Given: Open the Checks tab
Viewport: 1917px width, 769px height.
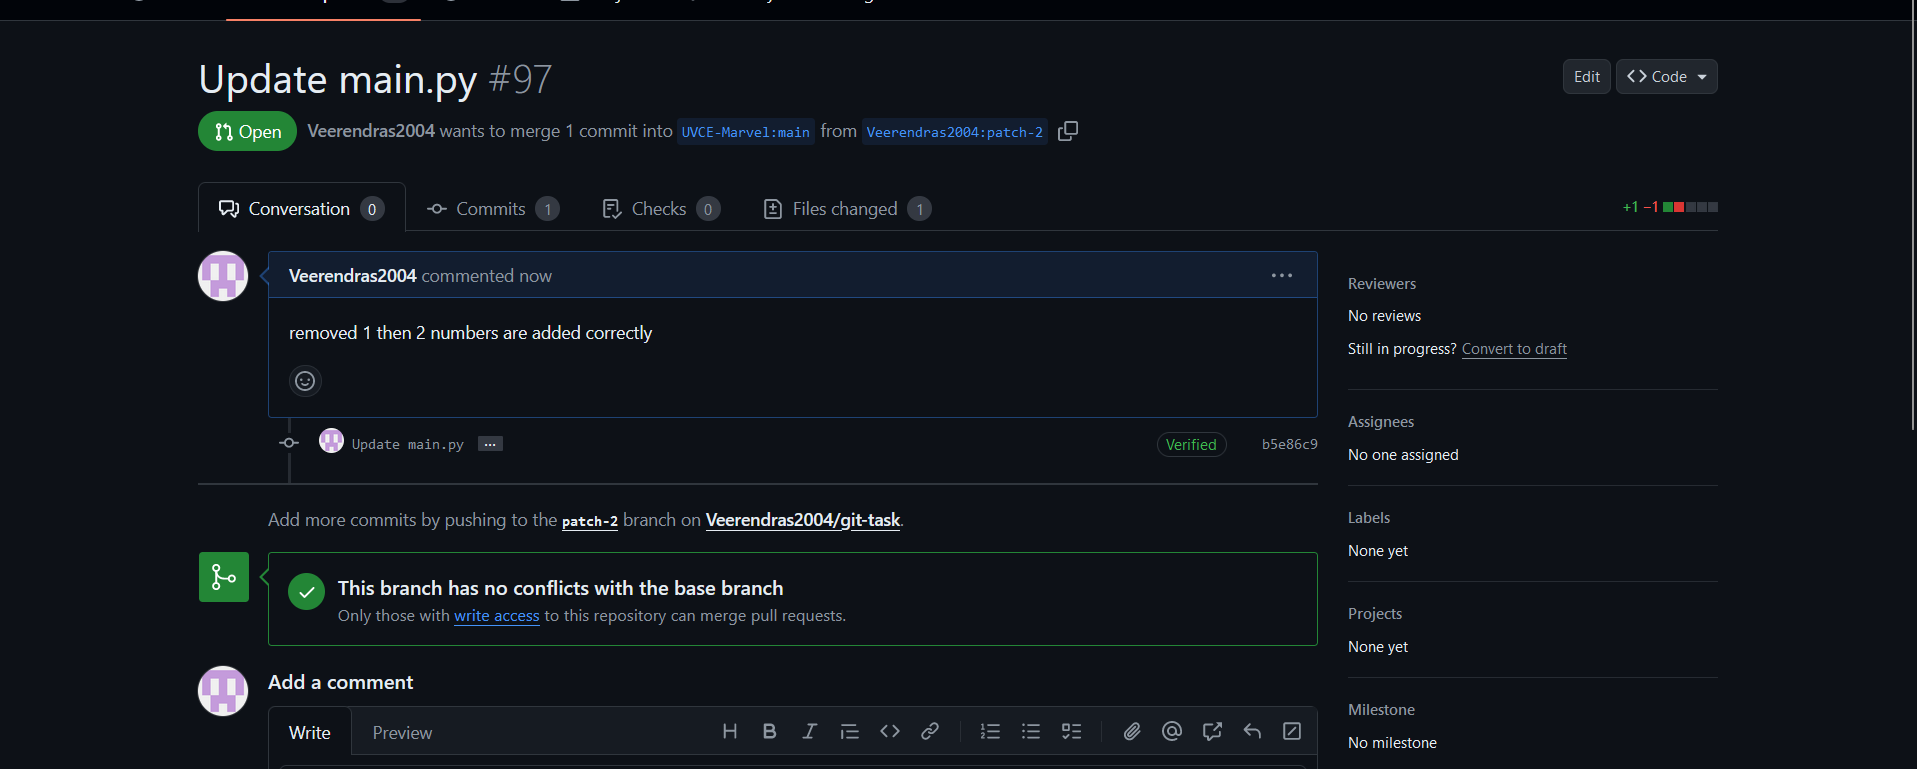Looking at the screenshot, I should pos(660,208).
